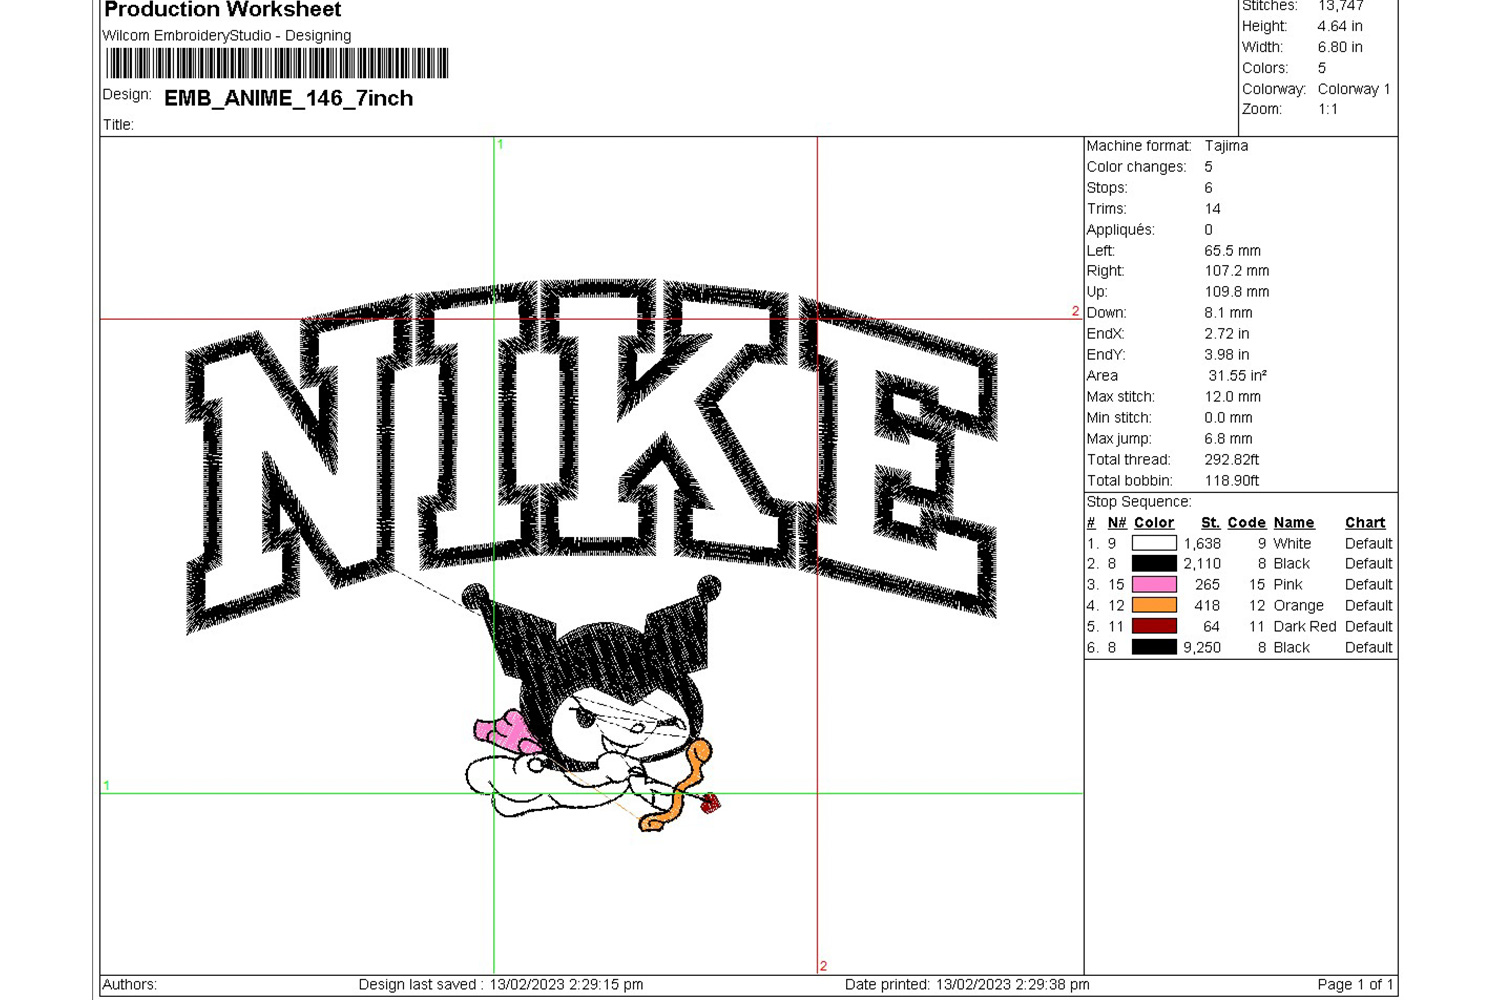Click the stitch count 1,638
This screenshot has height=1000, width=1502.
(1202, 544)
